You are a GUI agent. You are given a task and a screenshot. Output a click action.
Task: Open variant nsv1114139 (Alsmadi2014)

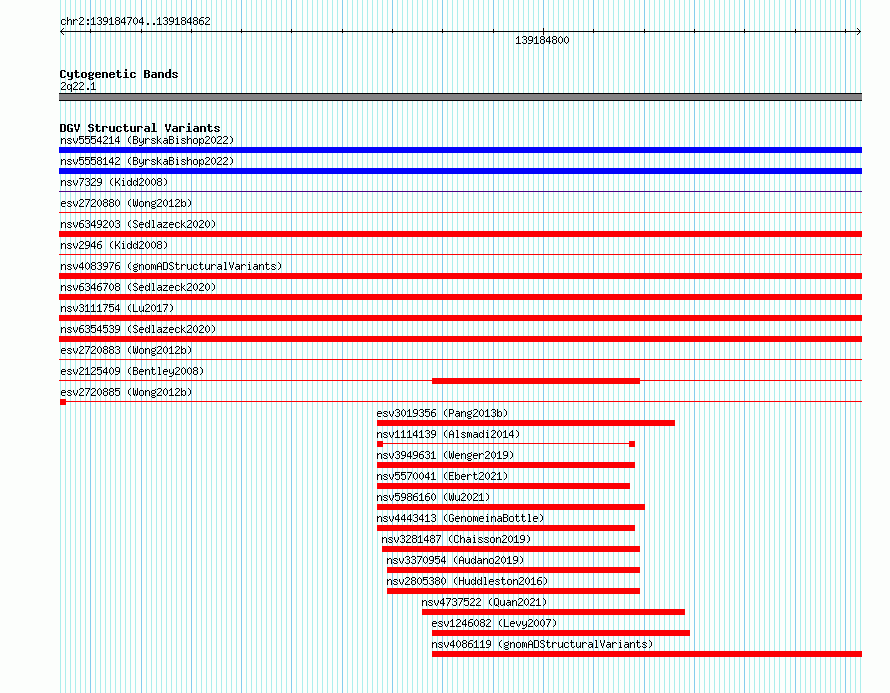pos(448,434)
